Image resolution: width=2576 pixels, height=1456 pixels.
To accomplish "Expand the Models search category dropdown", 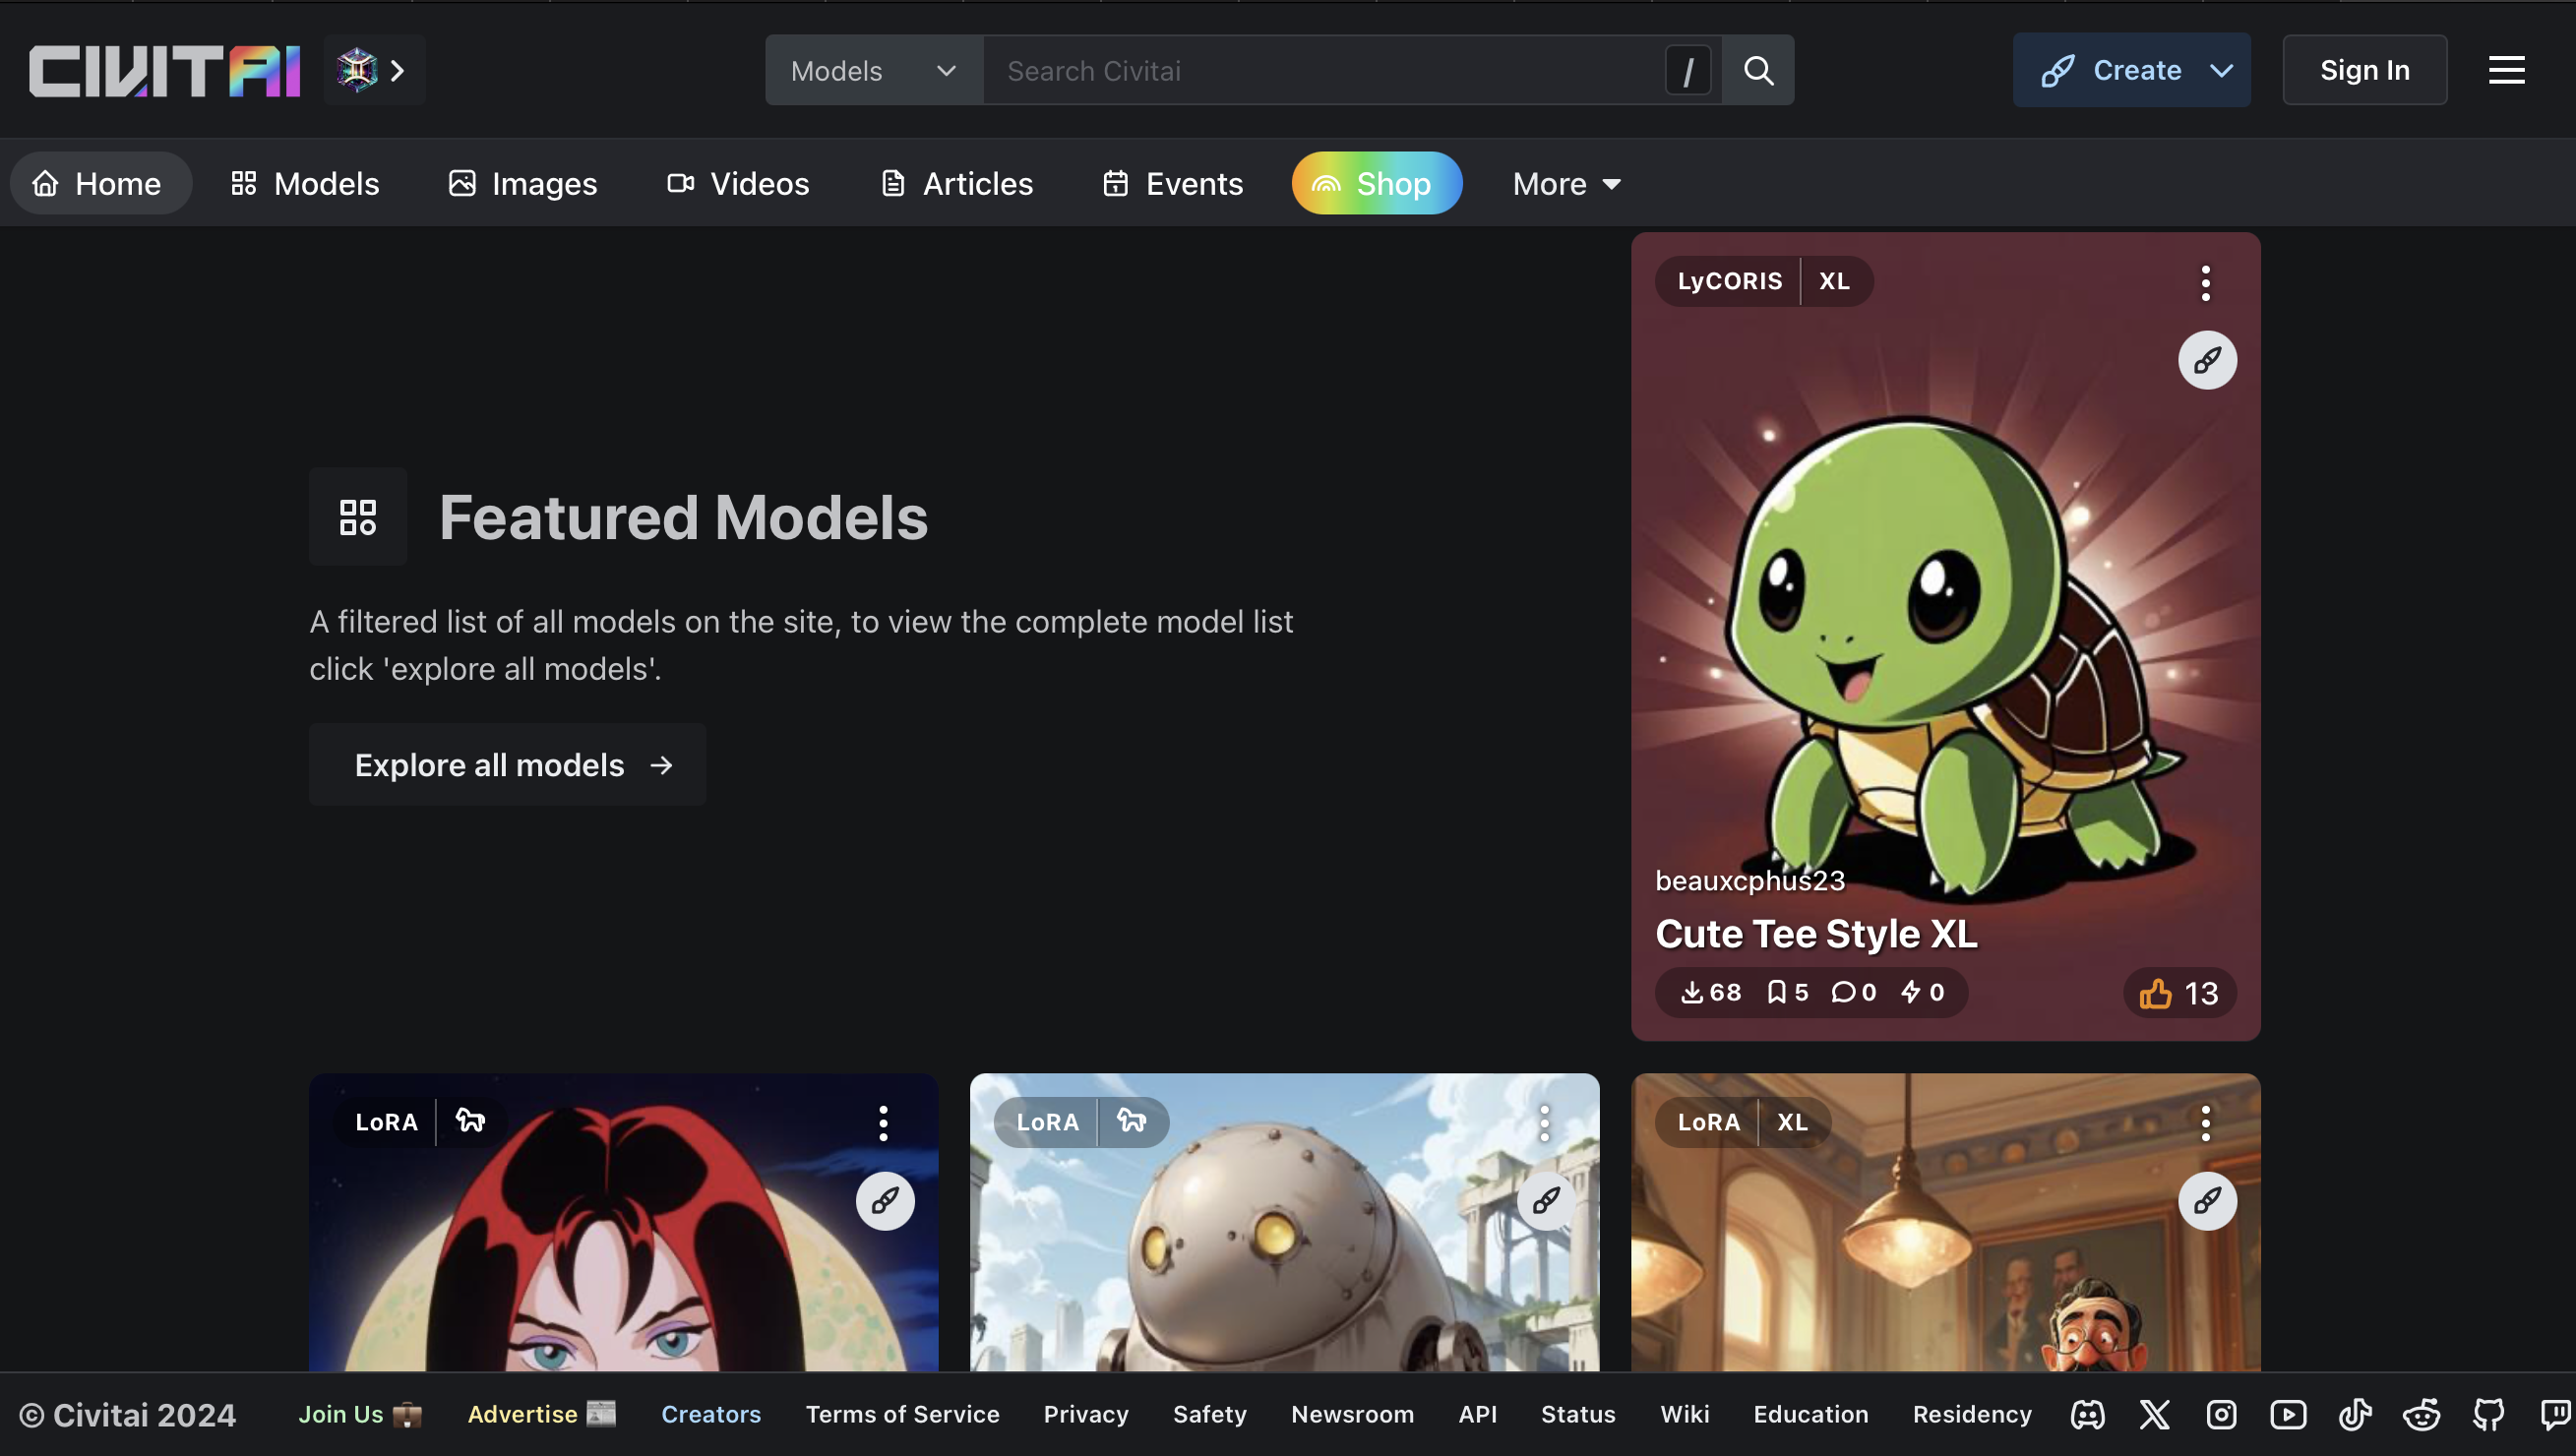I will (873, 70).
